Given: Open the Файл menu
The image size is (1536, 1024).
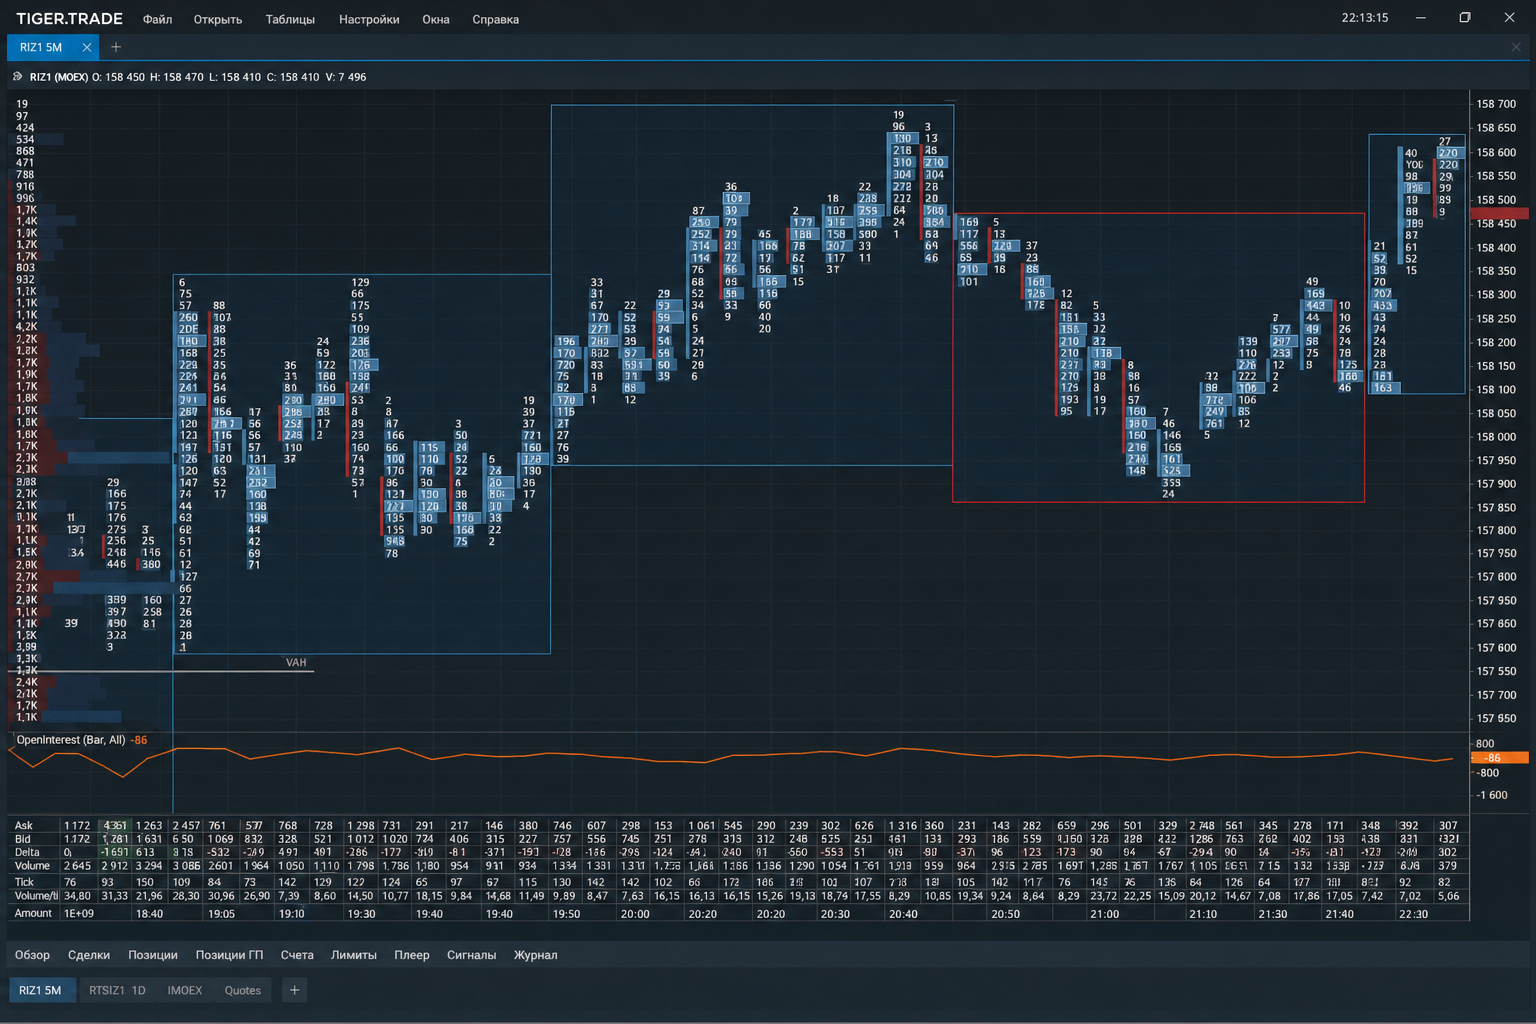Looking at the screenshot, I should 157,19.
